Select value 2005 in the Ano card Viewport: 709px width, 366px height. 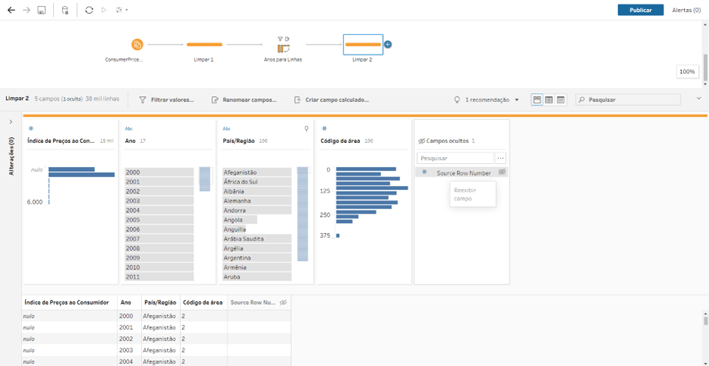(159, 220)
